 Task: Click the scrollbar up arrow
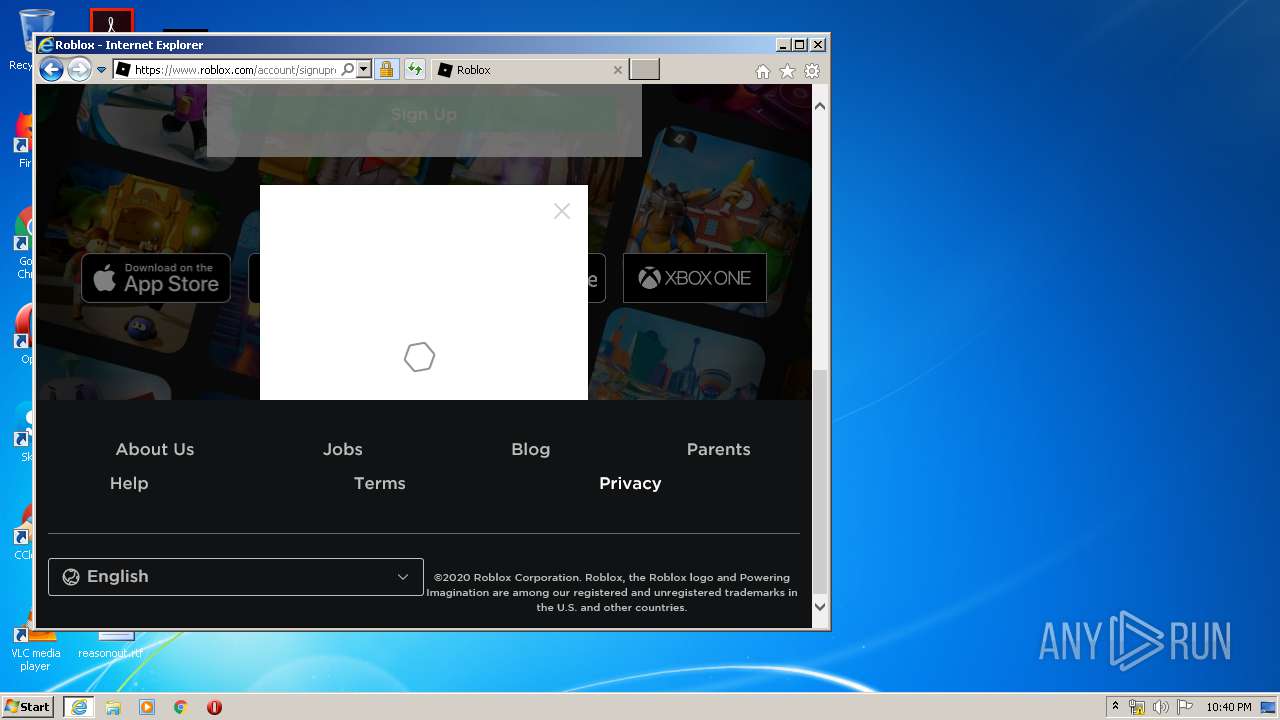click(x=820, y=106)
